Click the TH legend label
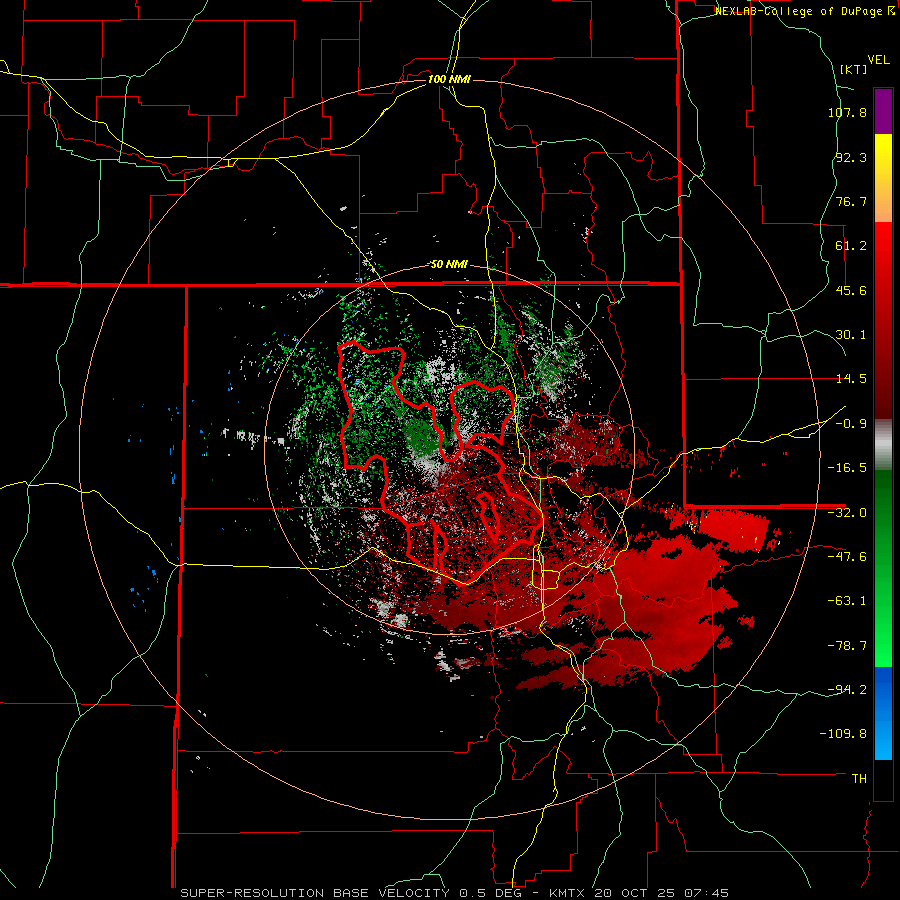900x900 pixels. 859,778
